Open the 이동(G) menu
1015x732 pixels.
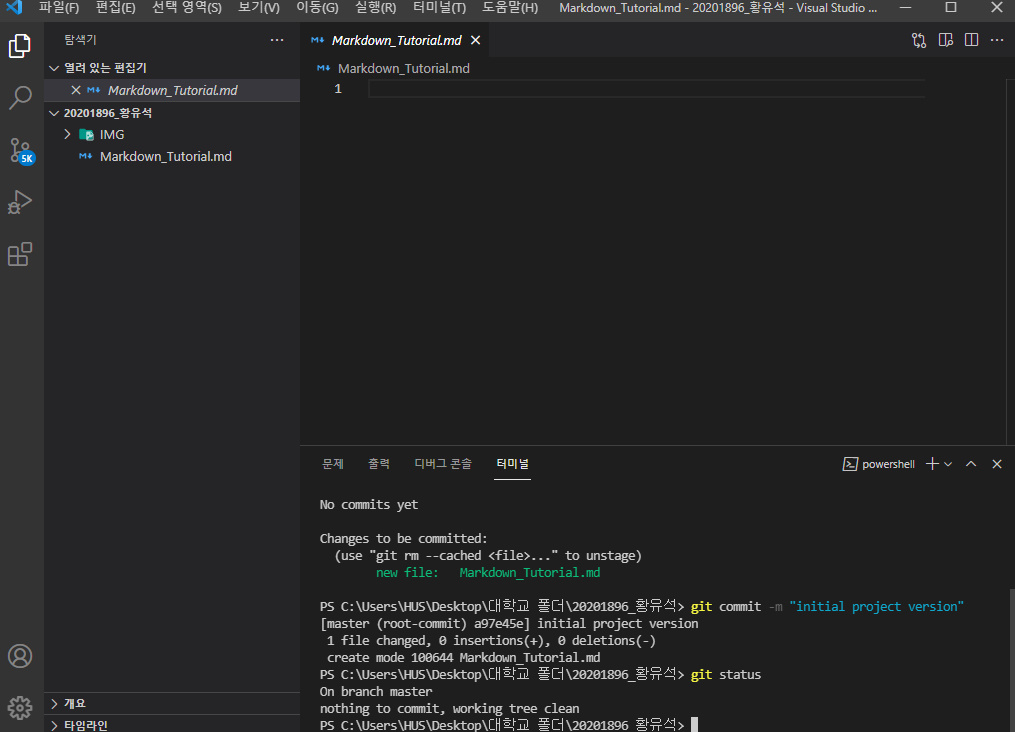tap(317, 8)
